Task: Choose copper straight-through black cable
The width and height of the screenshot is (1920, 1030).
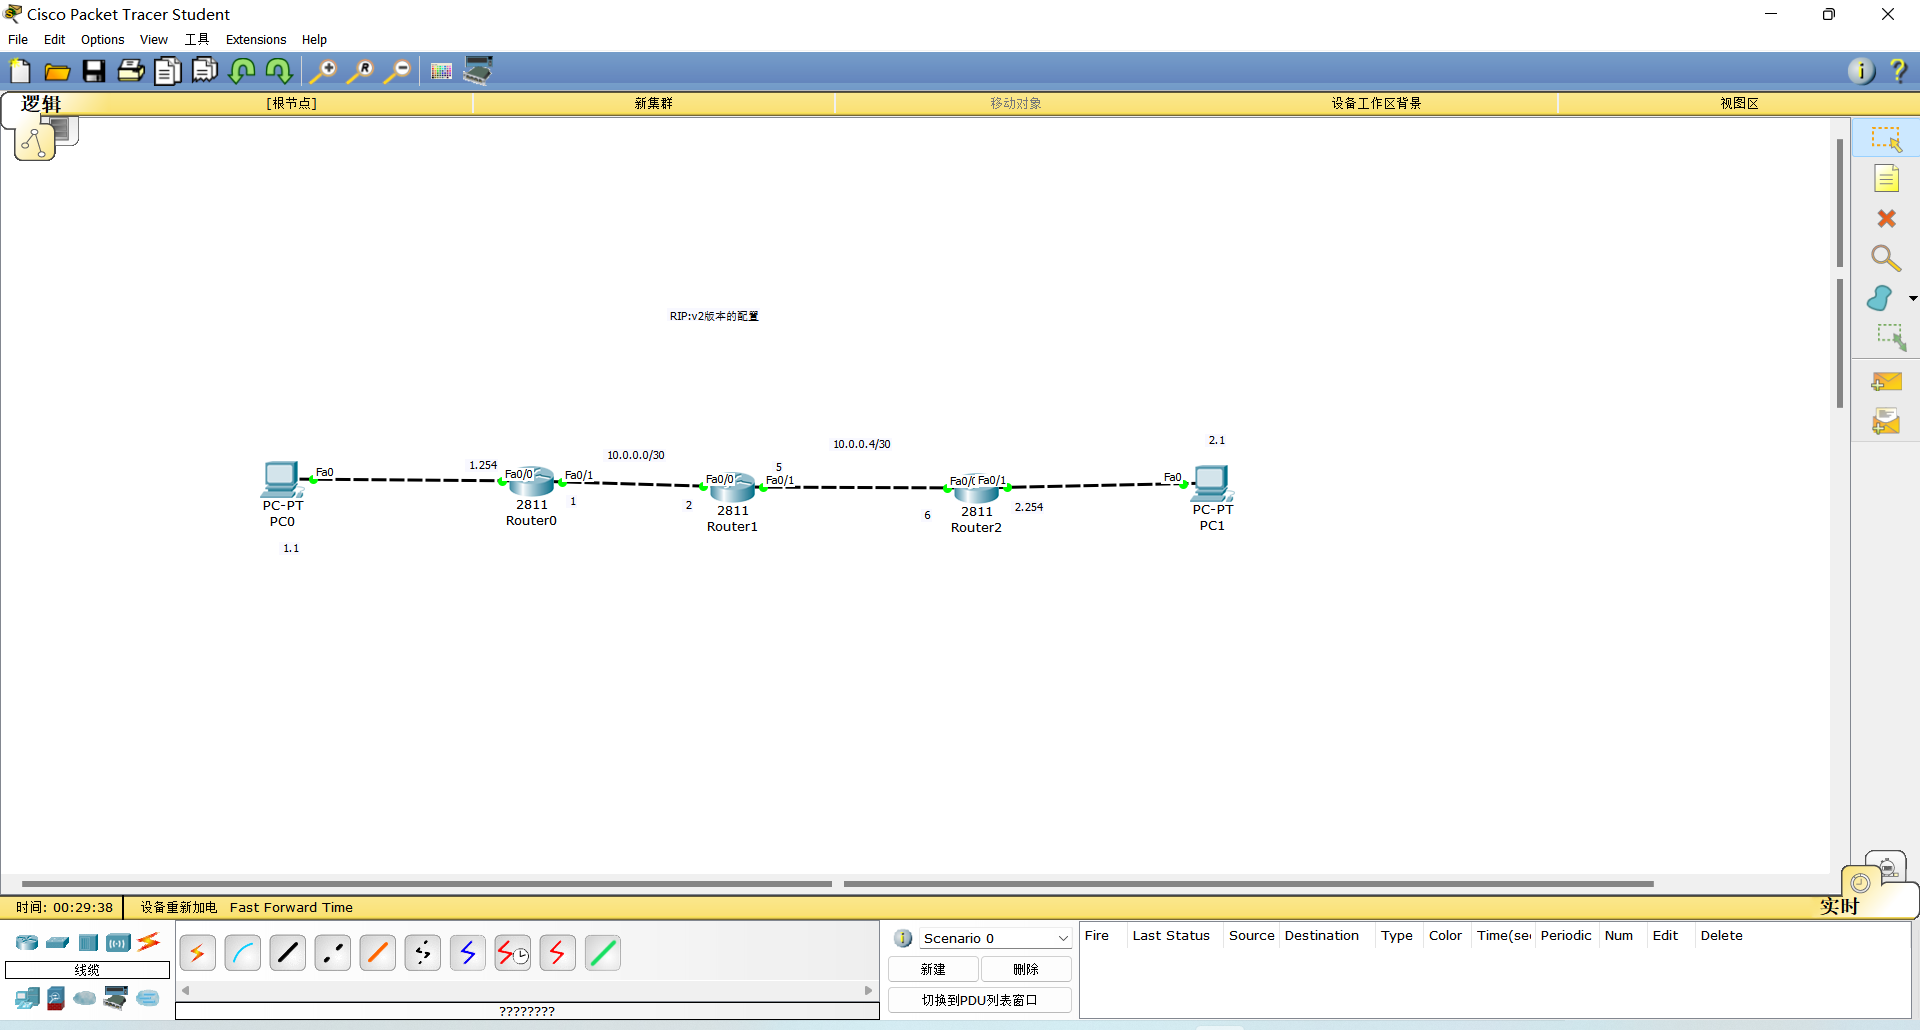Action: click(x=287, y=953)
